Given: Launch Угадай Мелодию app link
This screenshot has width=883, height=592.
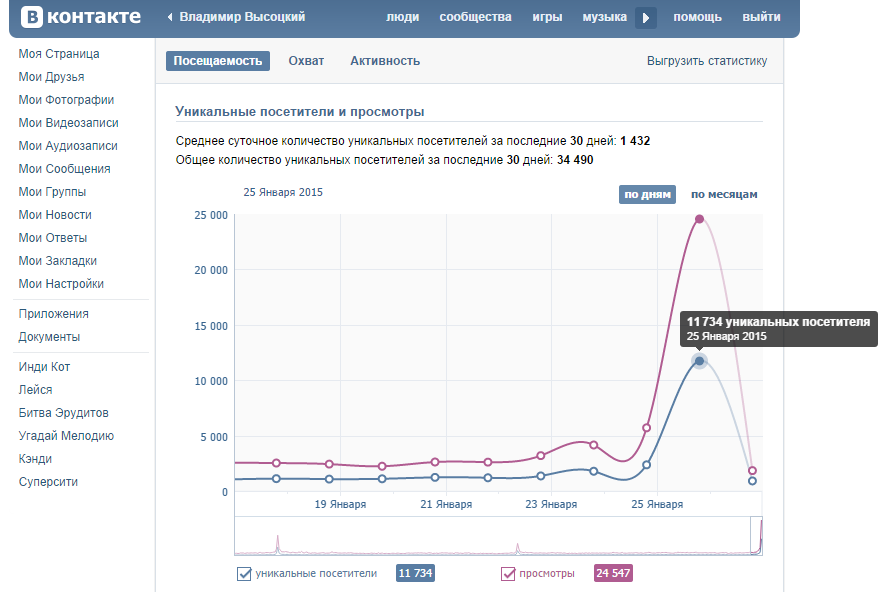Looking at the screenshot, I should click(x=66, y=436).
